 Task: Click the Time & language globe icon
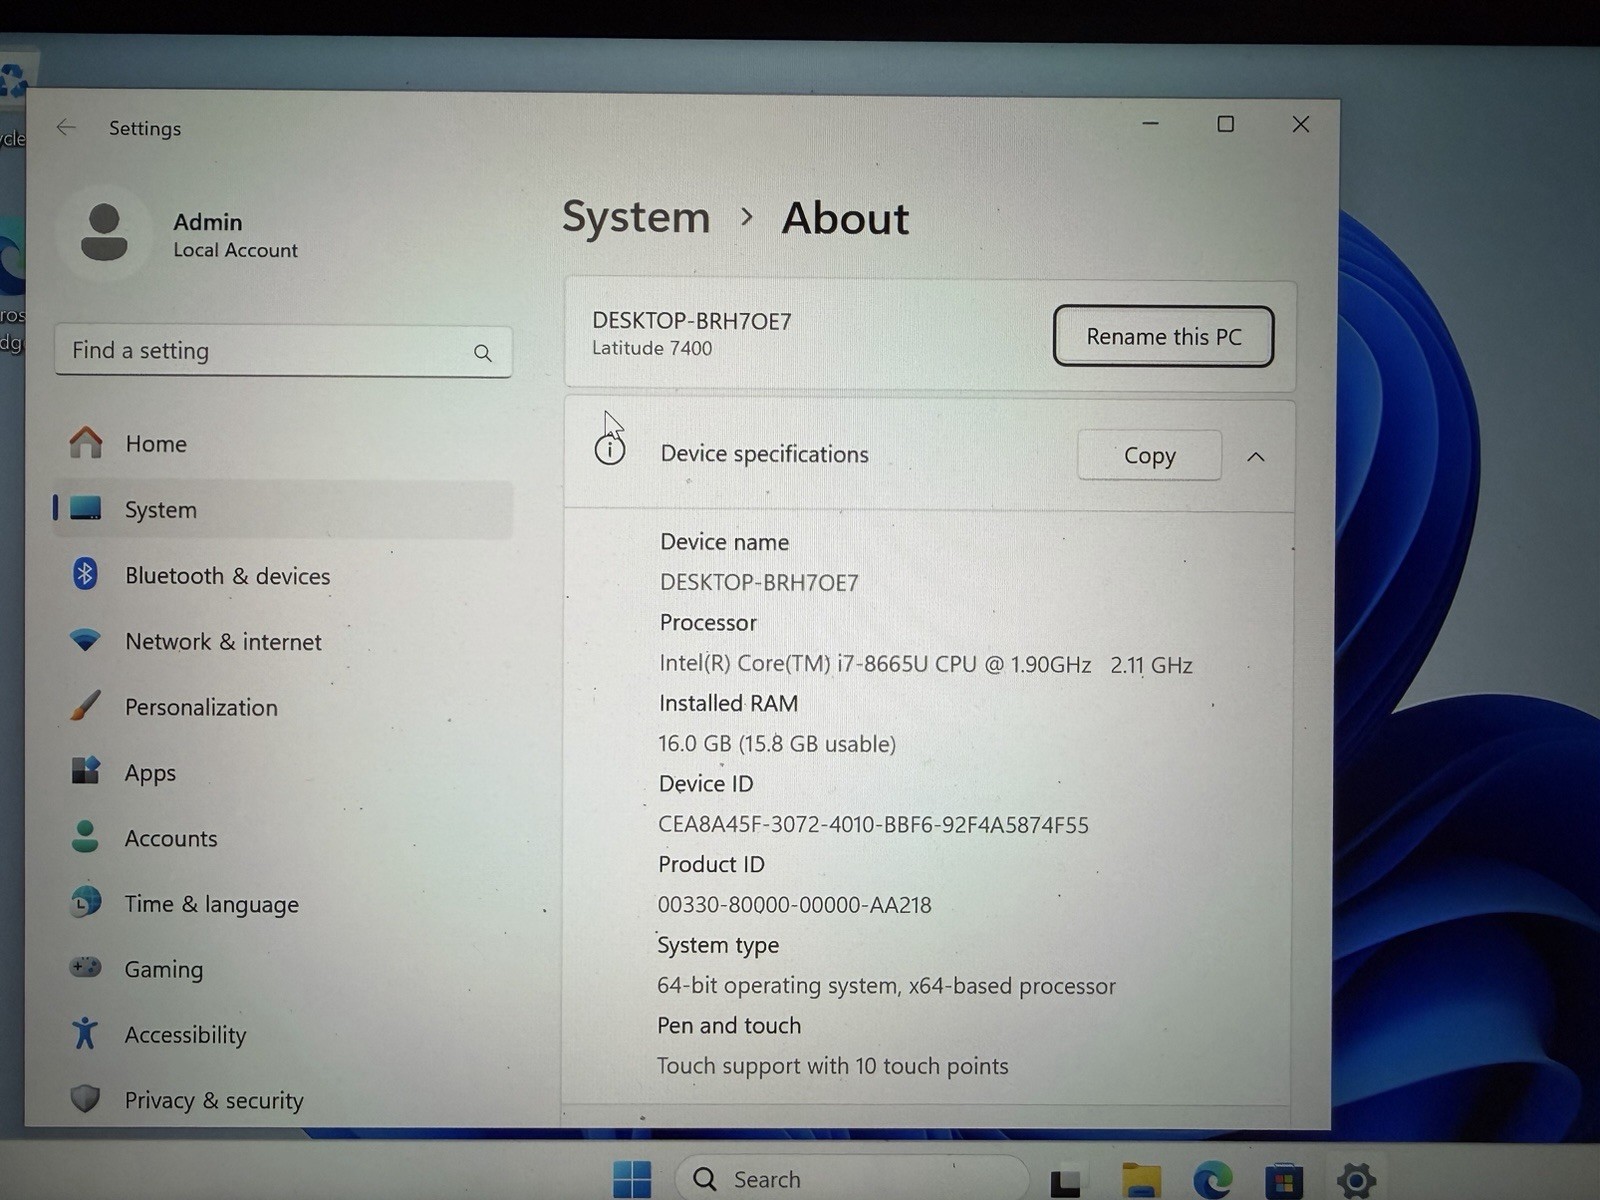click(86, 902)
